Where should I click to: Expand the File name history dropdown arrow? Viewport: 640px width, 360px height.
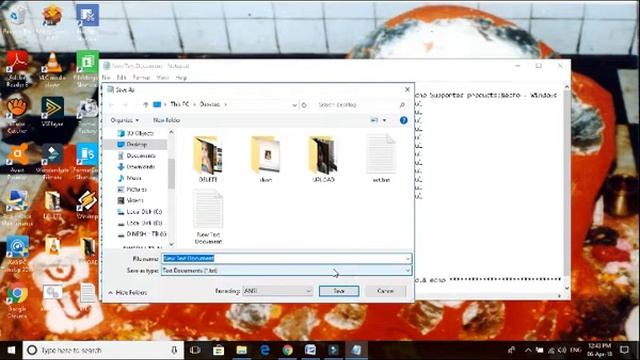pos(407,258)
